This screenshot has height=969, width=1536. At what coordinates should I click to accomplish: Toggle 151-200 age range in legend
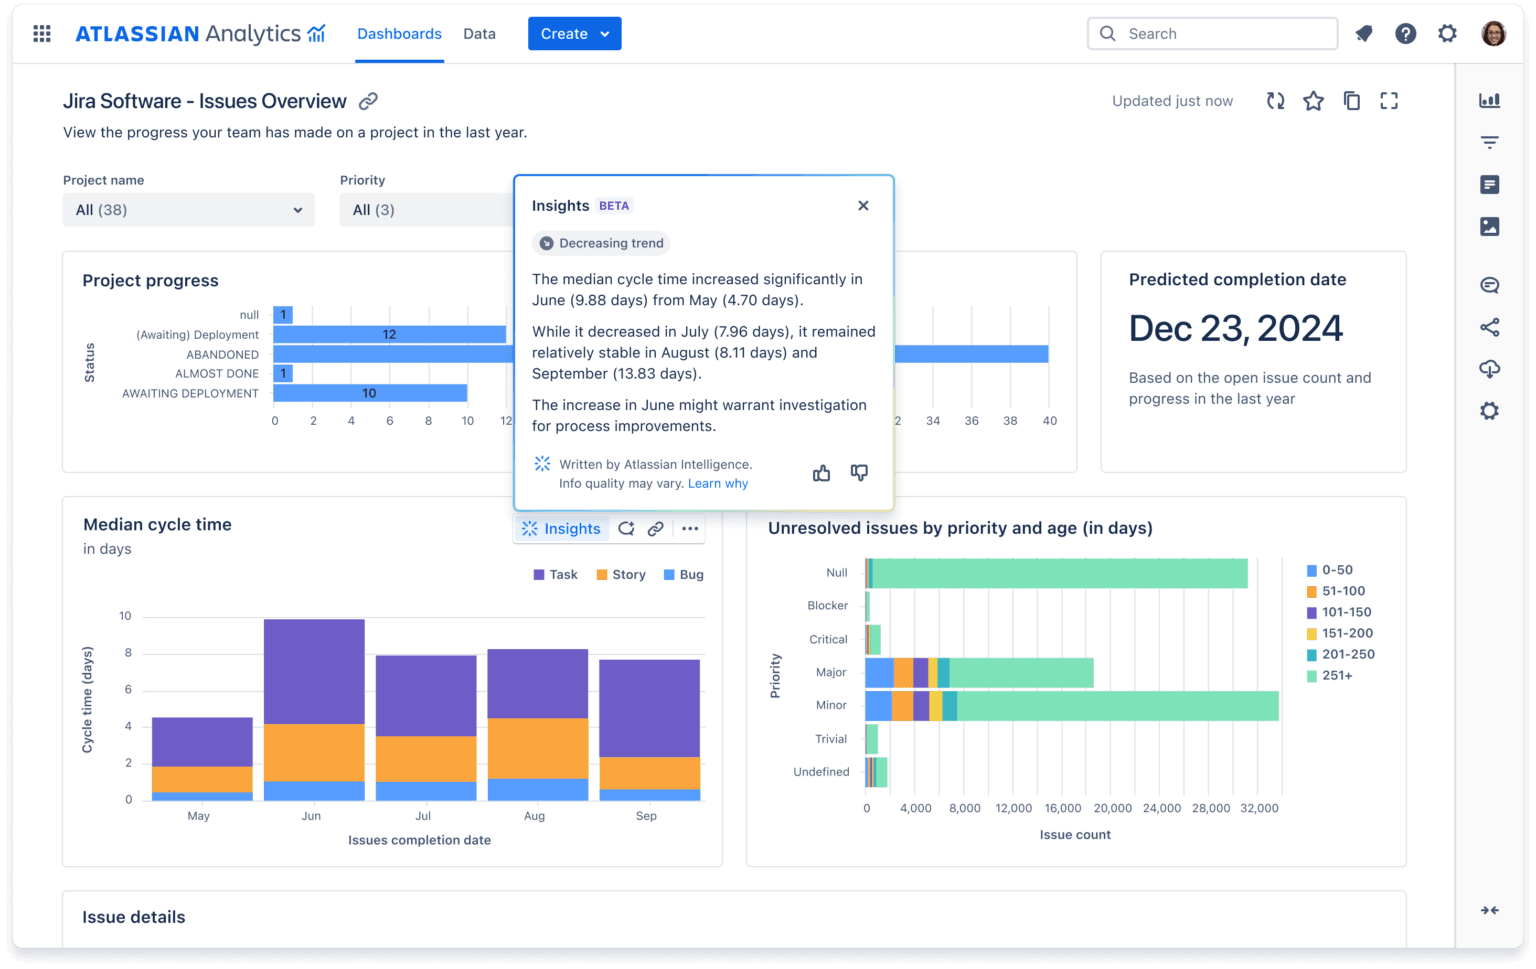[1339, 633]
